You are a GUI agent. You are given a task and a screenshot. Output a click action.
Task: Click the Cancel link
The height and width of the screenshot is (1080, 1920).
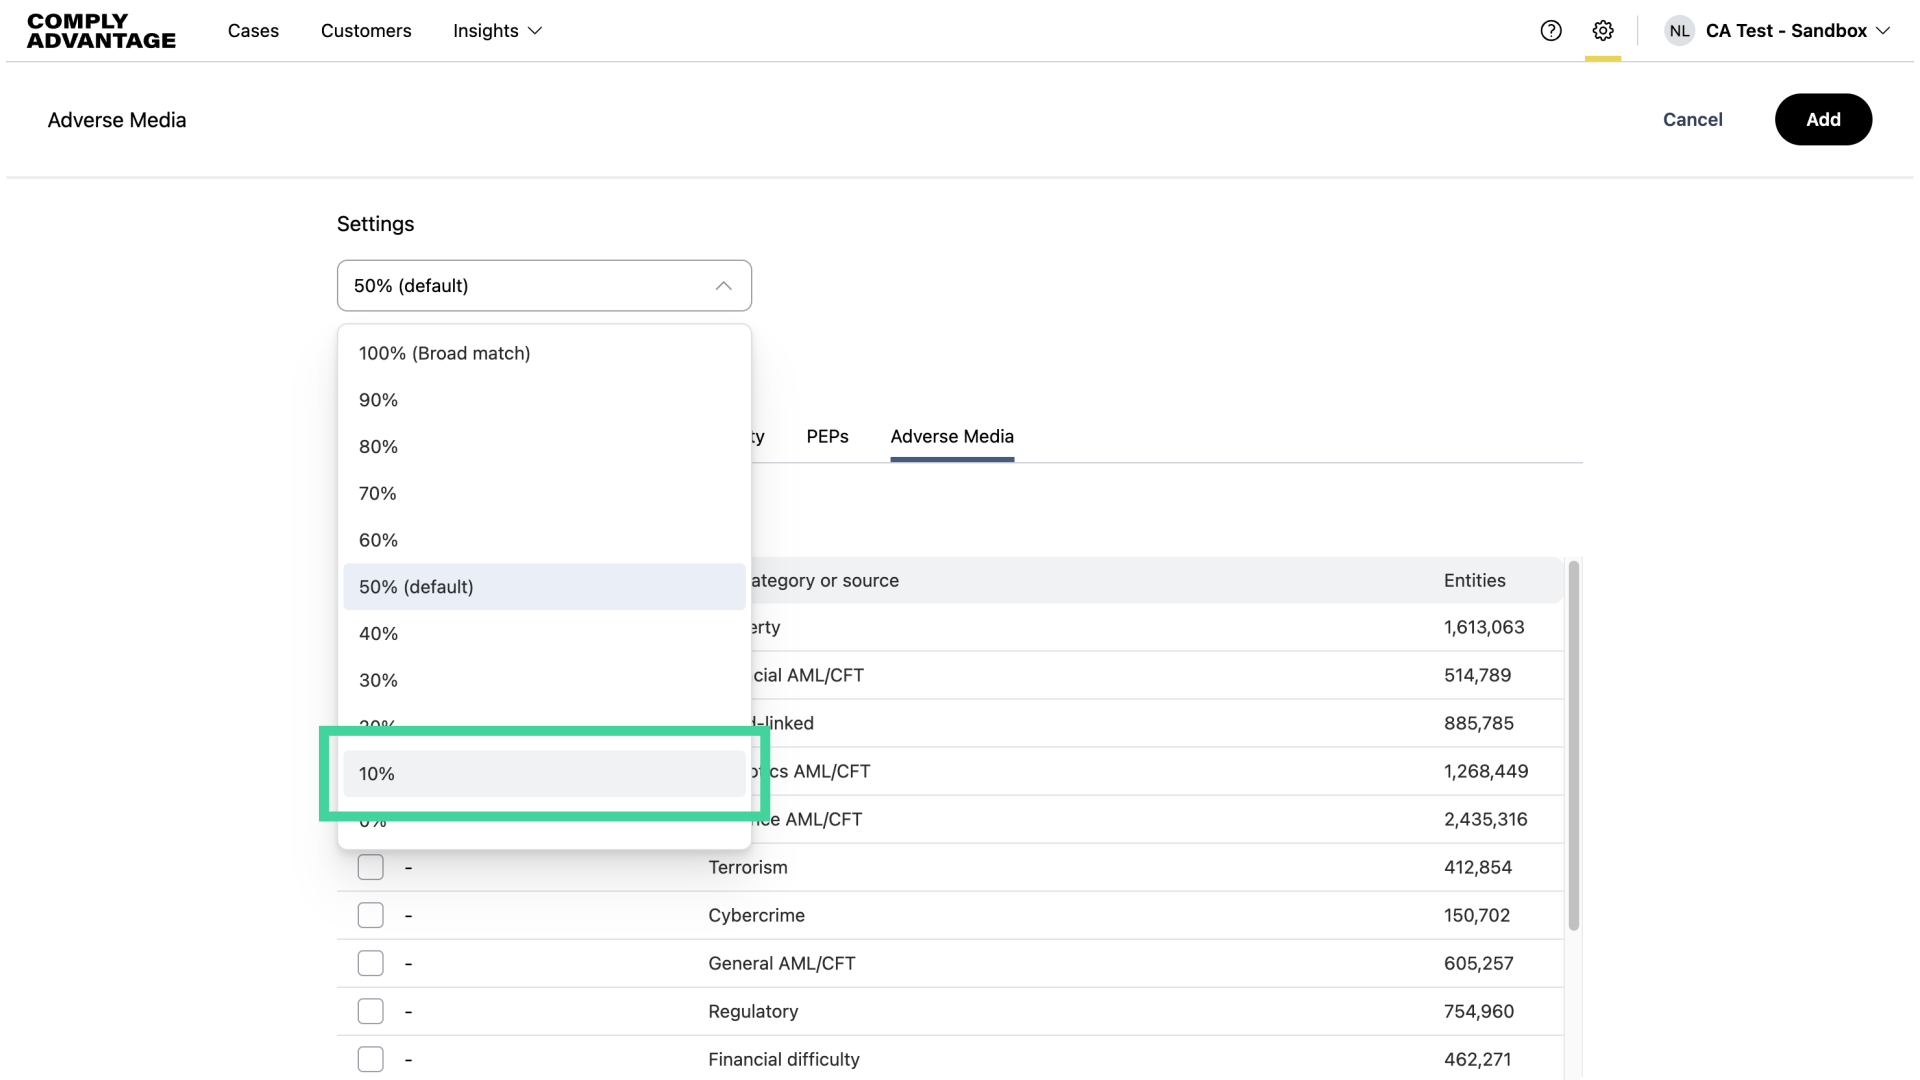tap(1692, 120)
